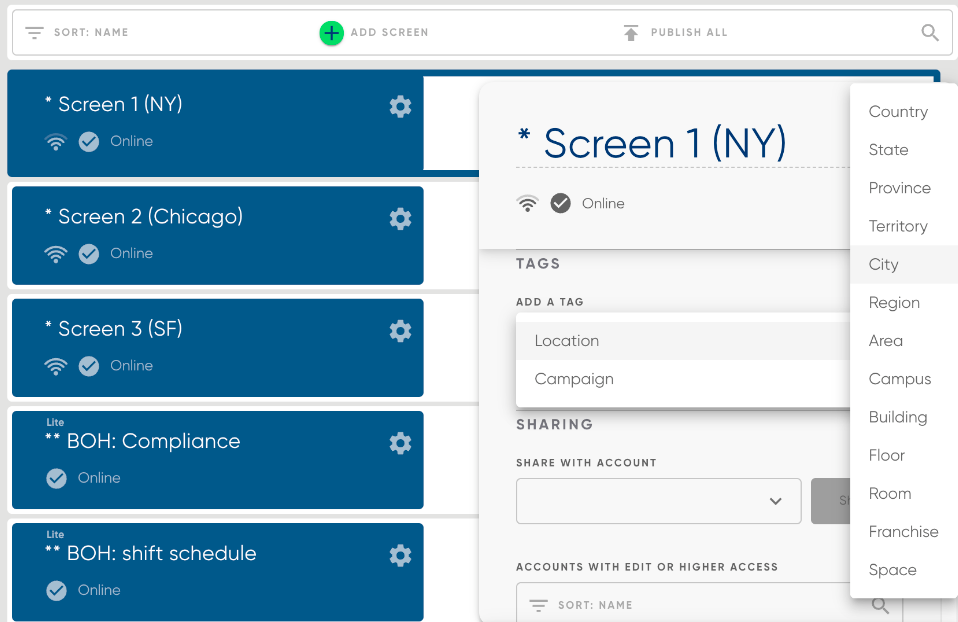Click search magnifier in accounts access list
Image resolution: width=958 pixels, height=622 pixels.
tap(880, 606)
